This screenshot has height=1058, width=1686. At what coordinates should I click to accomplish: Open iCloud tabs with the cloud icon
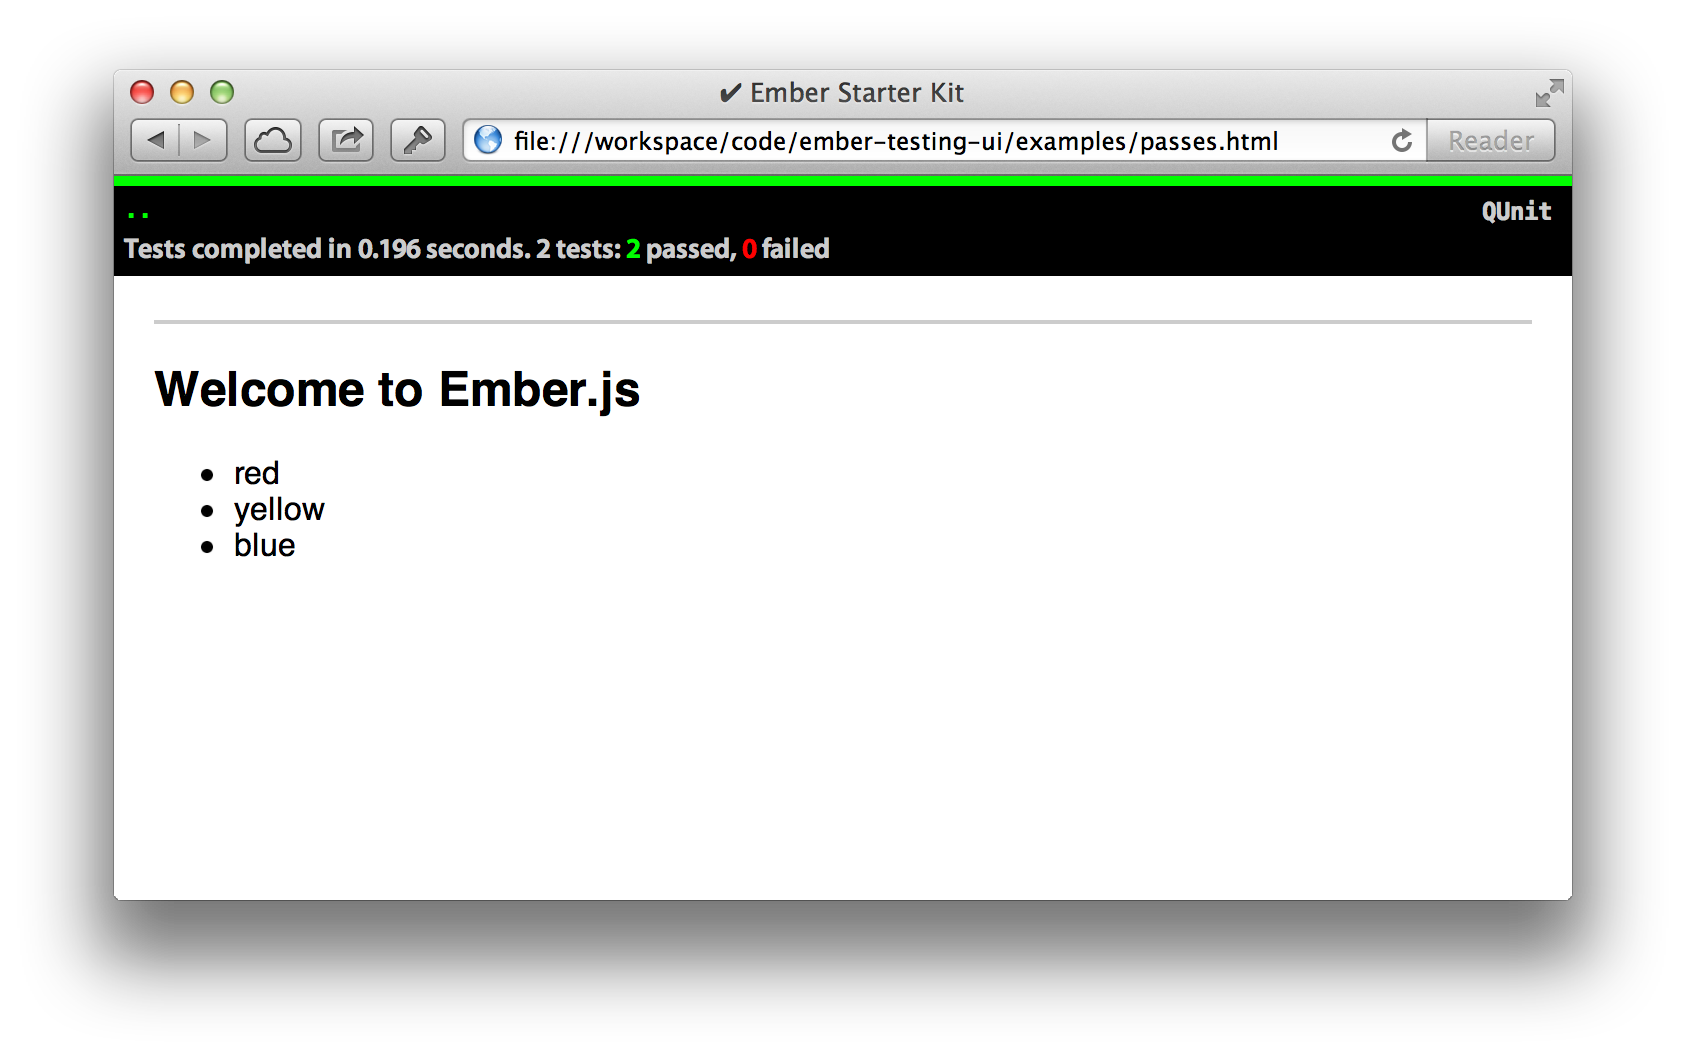coord(273,140)
